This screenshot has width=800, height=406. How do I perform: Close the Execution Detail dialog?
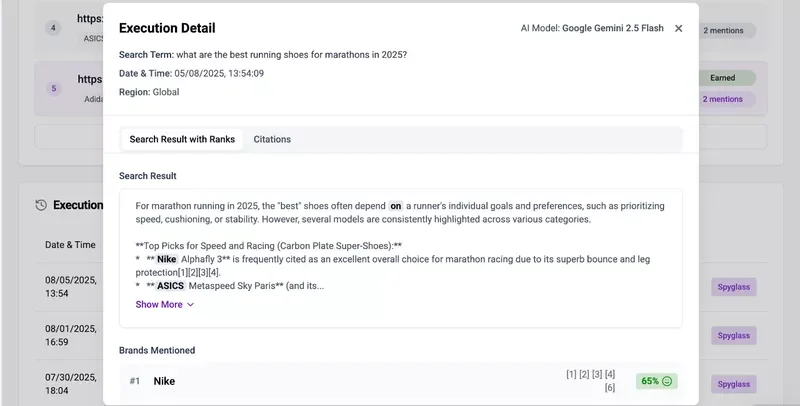click(x=679, y=29)
